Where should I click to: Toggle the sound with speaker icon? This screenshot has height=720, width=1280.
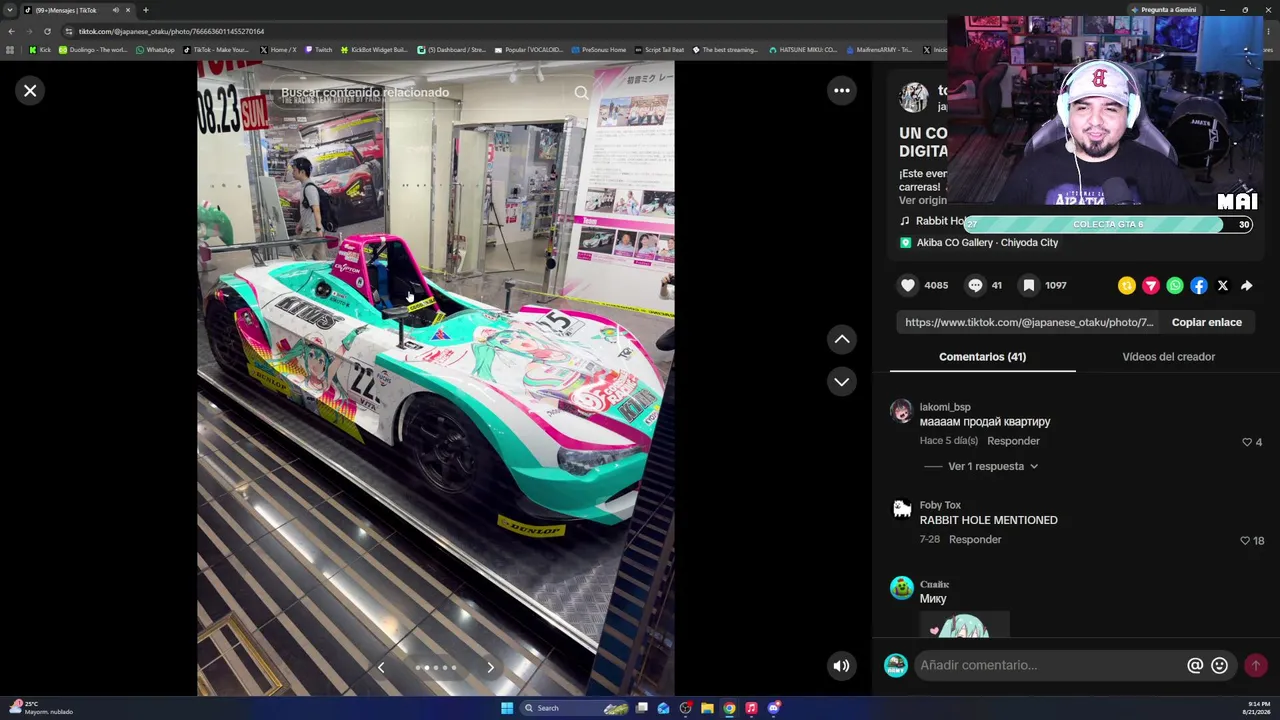point(842,666)
